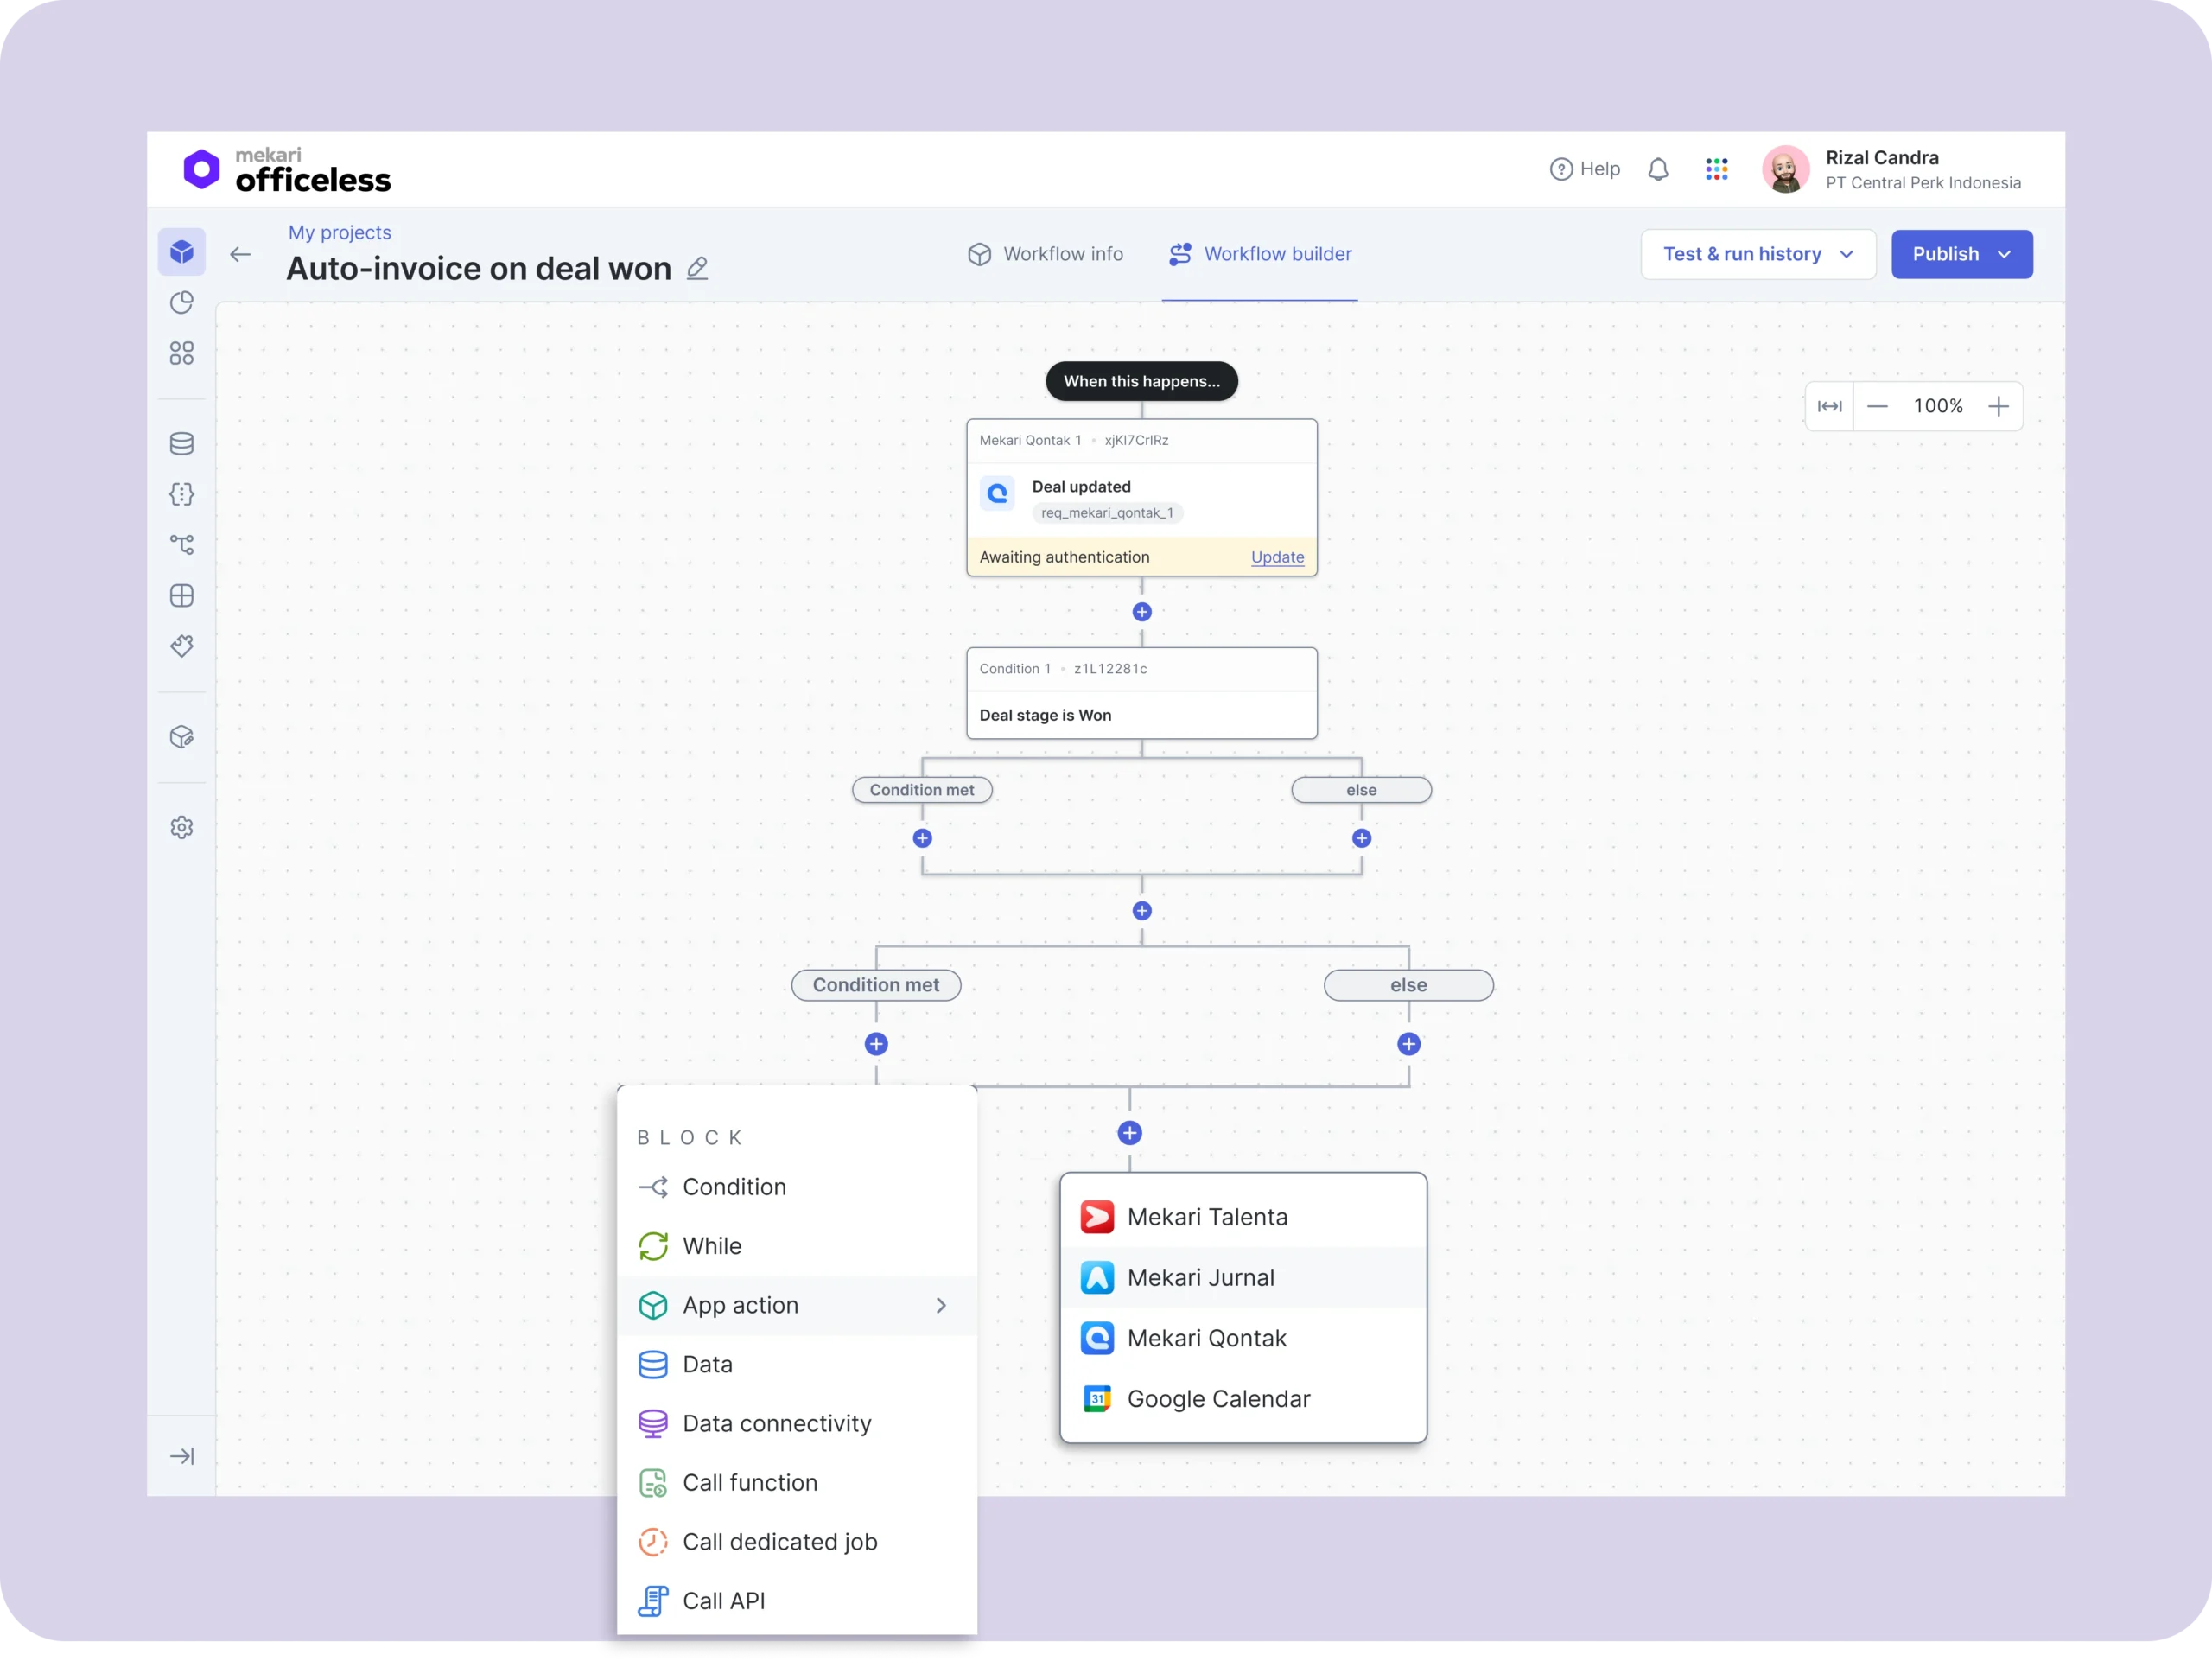Add step below the Deal updated trigger

click(x=1142, y=612)
